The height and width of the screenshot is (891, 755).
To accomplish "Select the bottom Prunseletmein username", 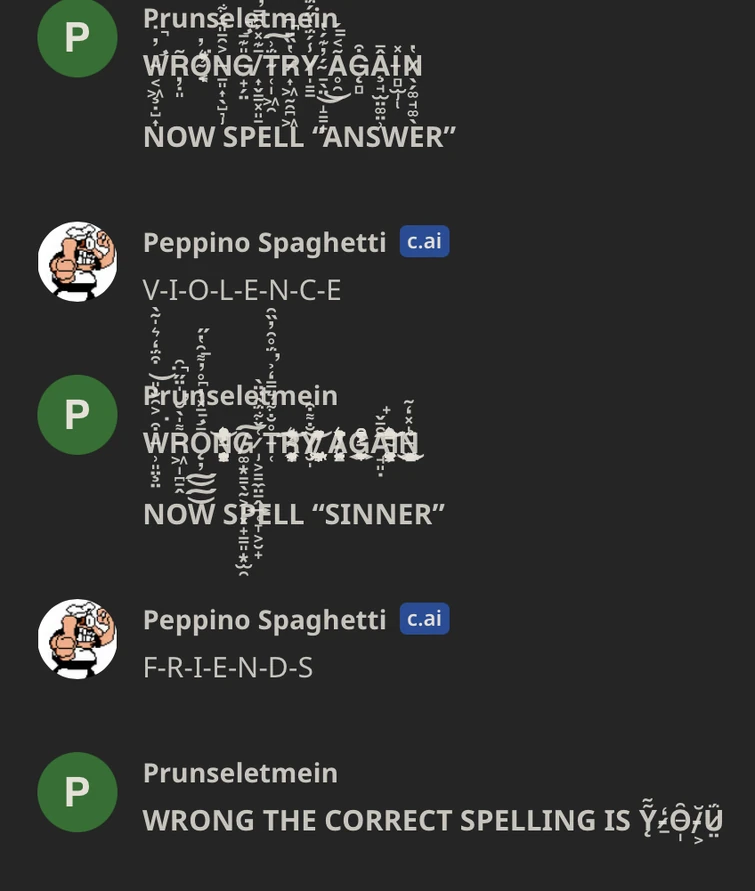I will point(240,772).
